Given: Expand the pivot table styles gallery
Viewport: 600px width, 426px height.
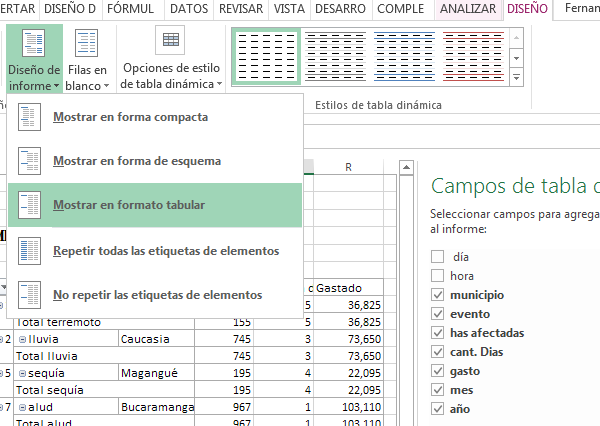Looking at the screenshot, I should 517,78.
